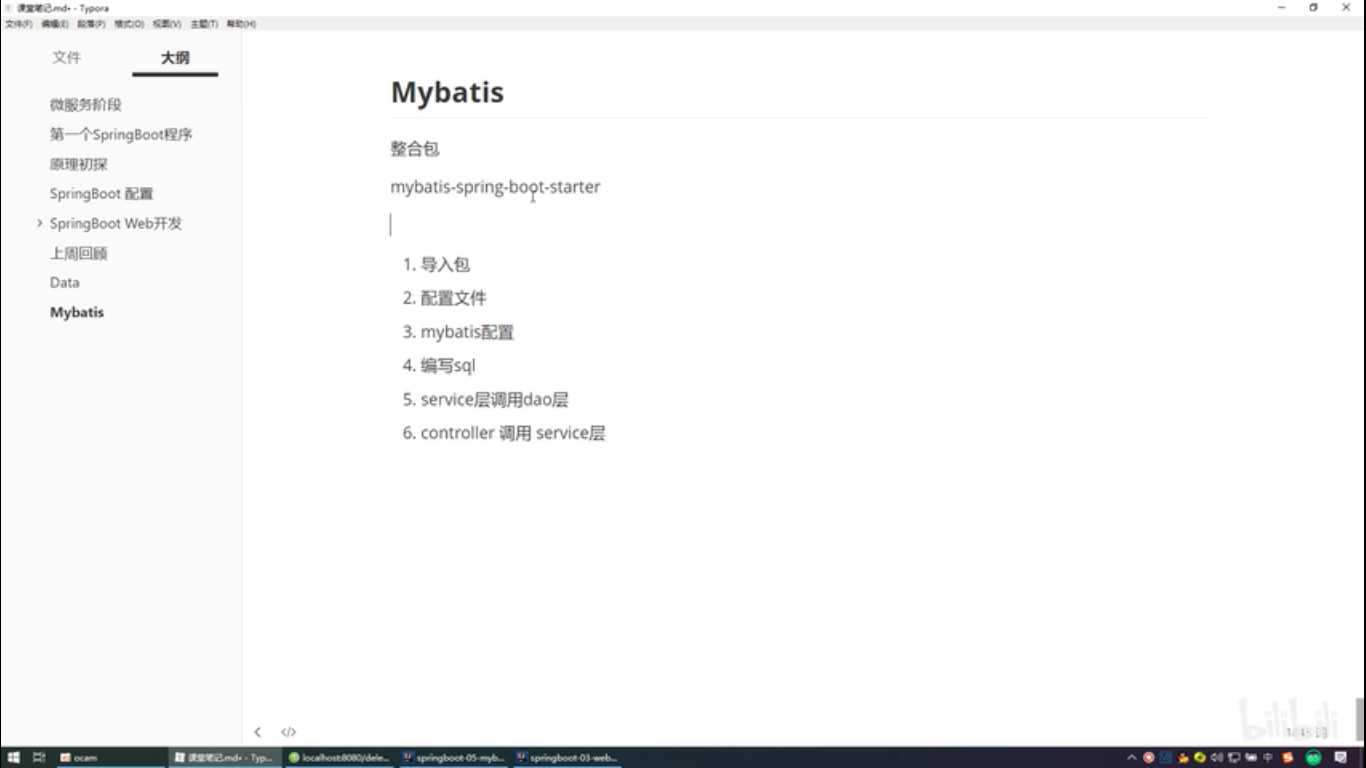Click the mybatis-spring-boot-starter line

tap(496, 187)
